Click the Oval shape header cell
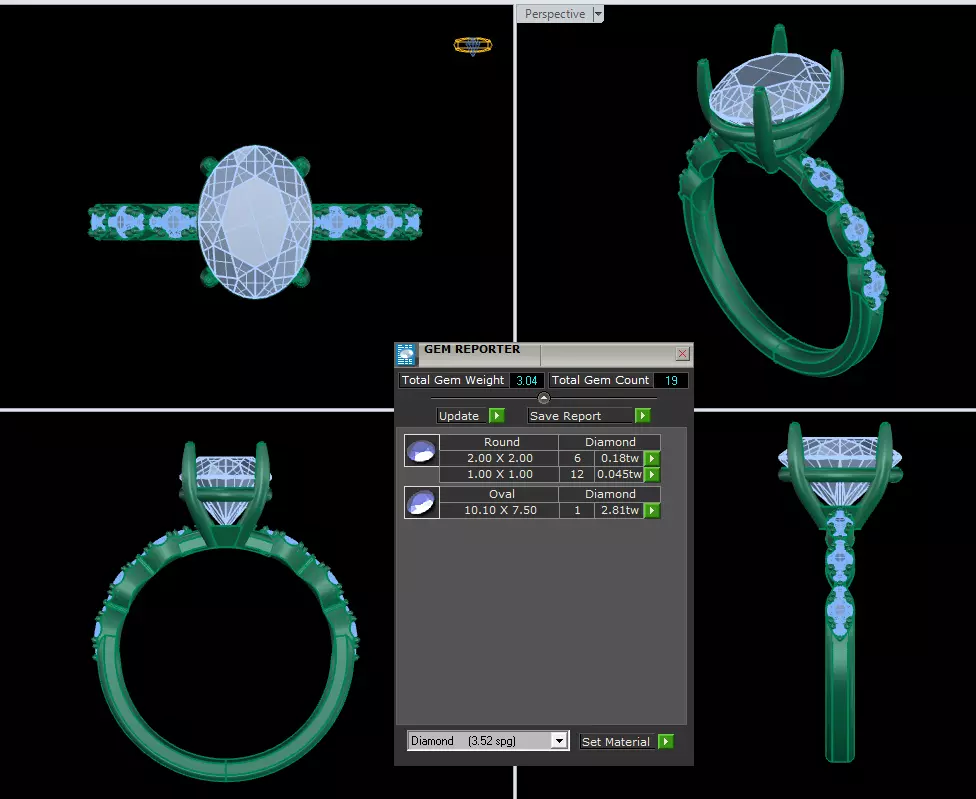This screenshot has width=976, height=799. point(501,494)
